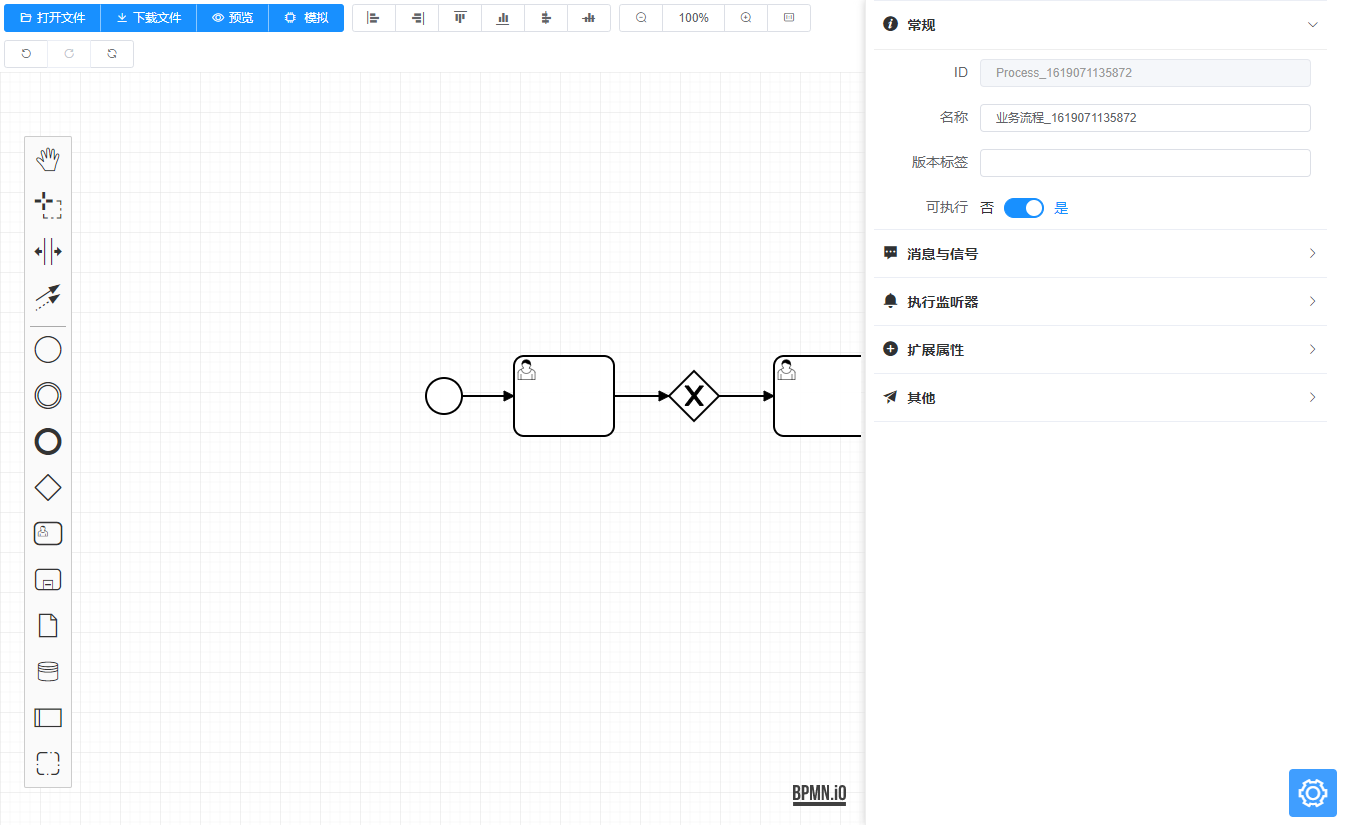Expand the 消息与信号 (messages and signals) section
1345x825 pixels.
pyautogui.click(x=1101, y=254)
